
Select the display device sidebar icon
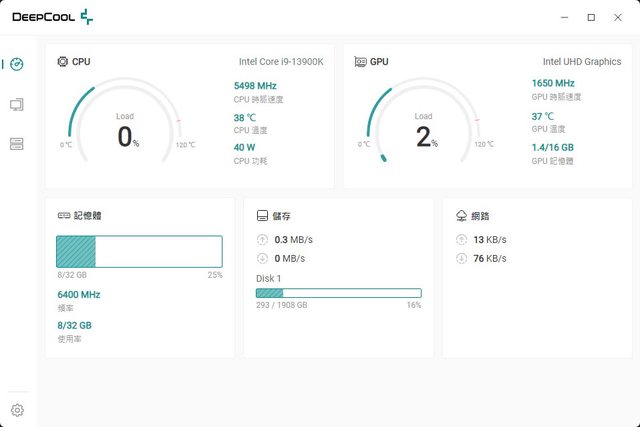click(x=17, y=104)
